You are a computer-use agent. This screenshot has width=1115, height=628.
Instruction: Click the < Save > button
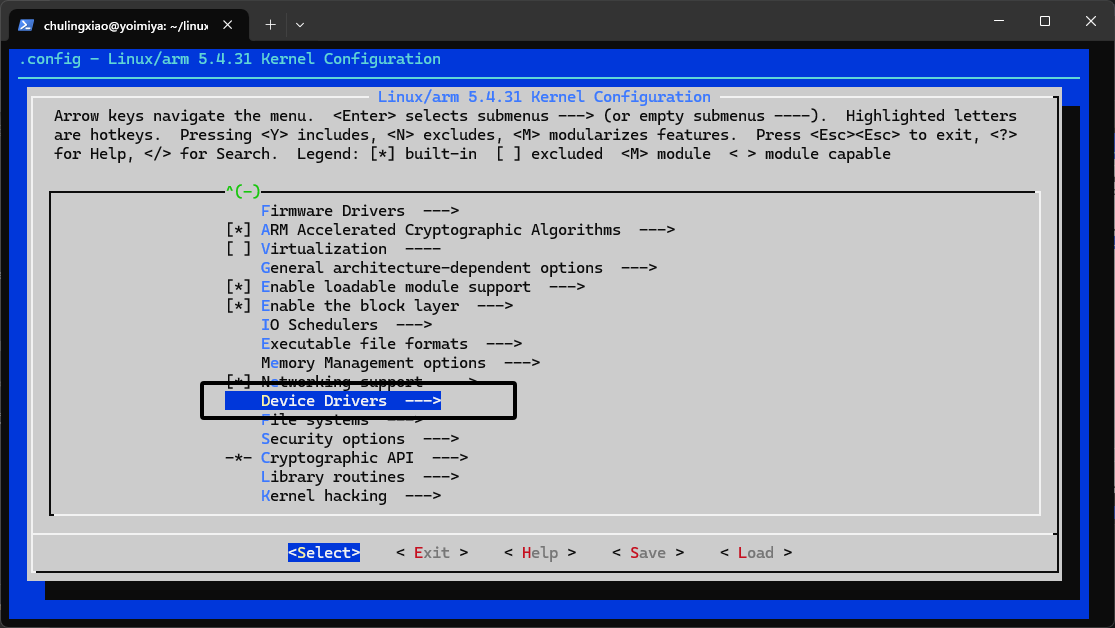point(648,553)
